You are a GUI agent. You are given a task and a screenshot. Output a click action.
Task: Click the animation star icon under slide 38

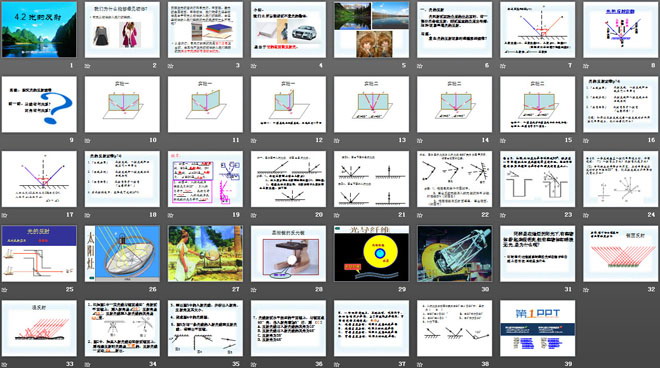click(x=420, y=364)
